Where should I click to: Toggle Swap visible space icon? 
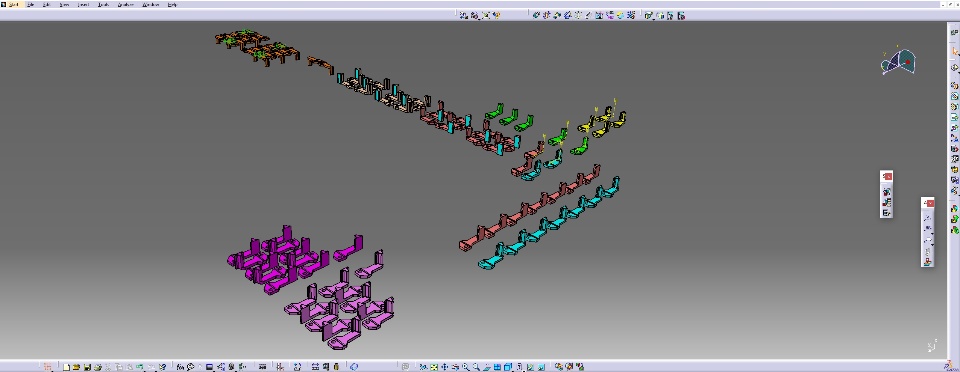pyautogui.click(x=541, y=367)
